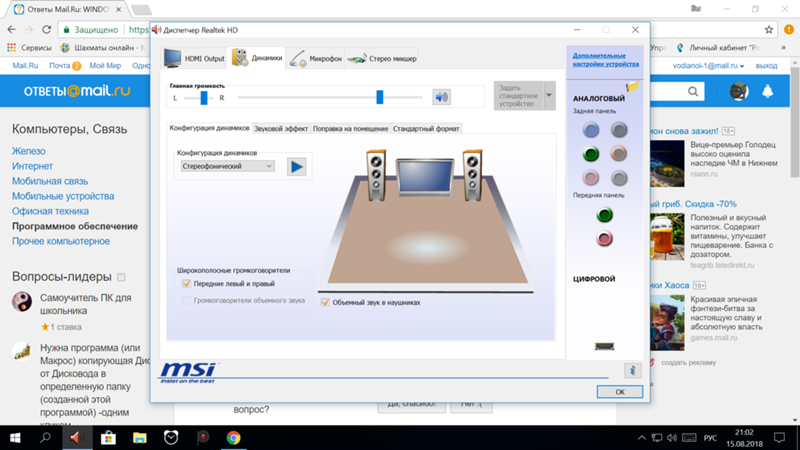Click the Задать стандартное устройство button
The width and height of the screenshot is (800, 450).
pyautogui.click(x=519, y=95)
